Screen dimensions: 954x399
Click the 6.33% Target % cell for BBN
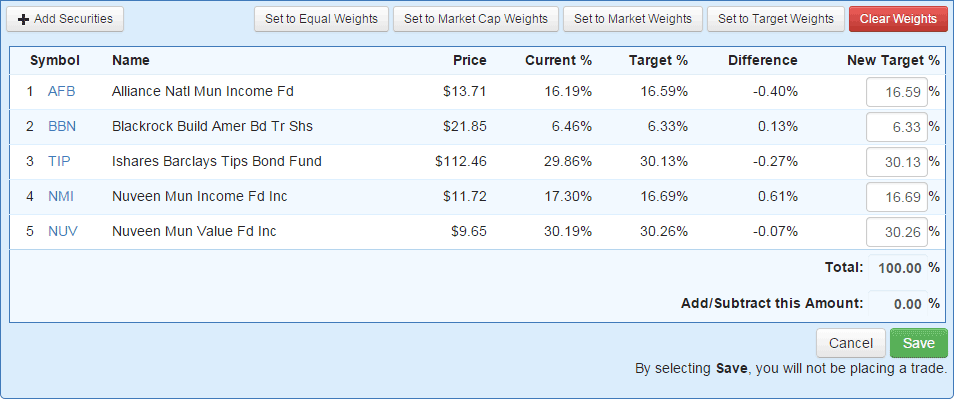click(x=668, y=127)
